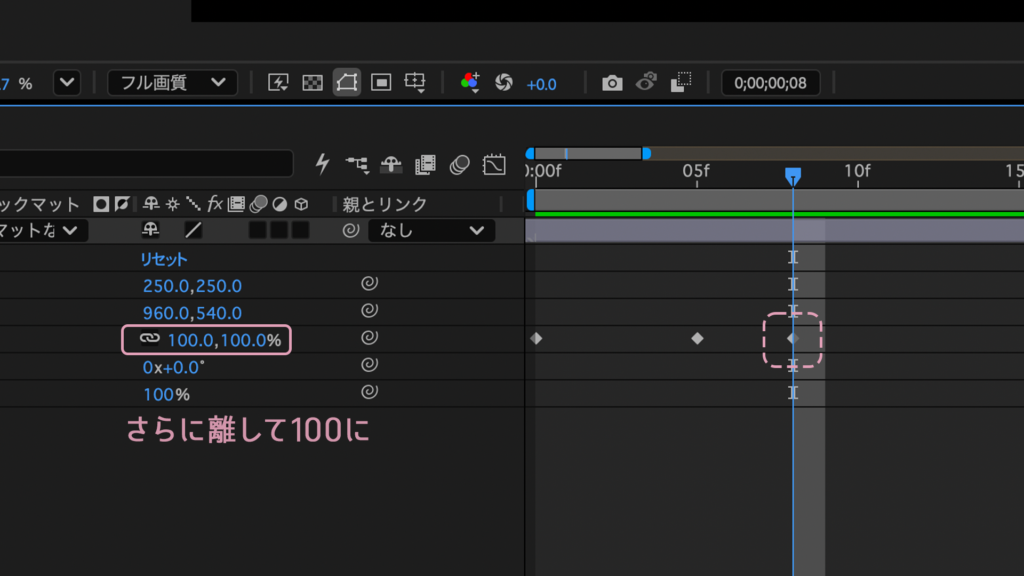
Task: Click the 親とリンク column header
Action: tap(385, 204)
